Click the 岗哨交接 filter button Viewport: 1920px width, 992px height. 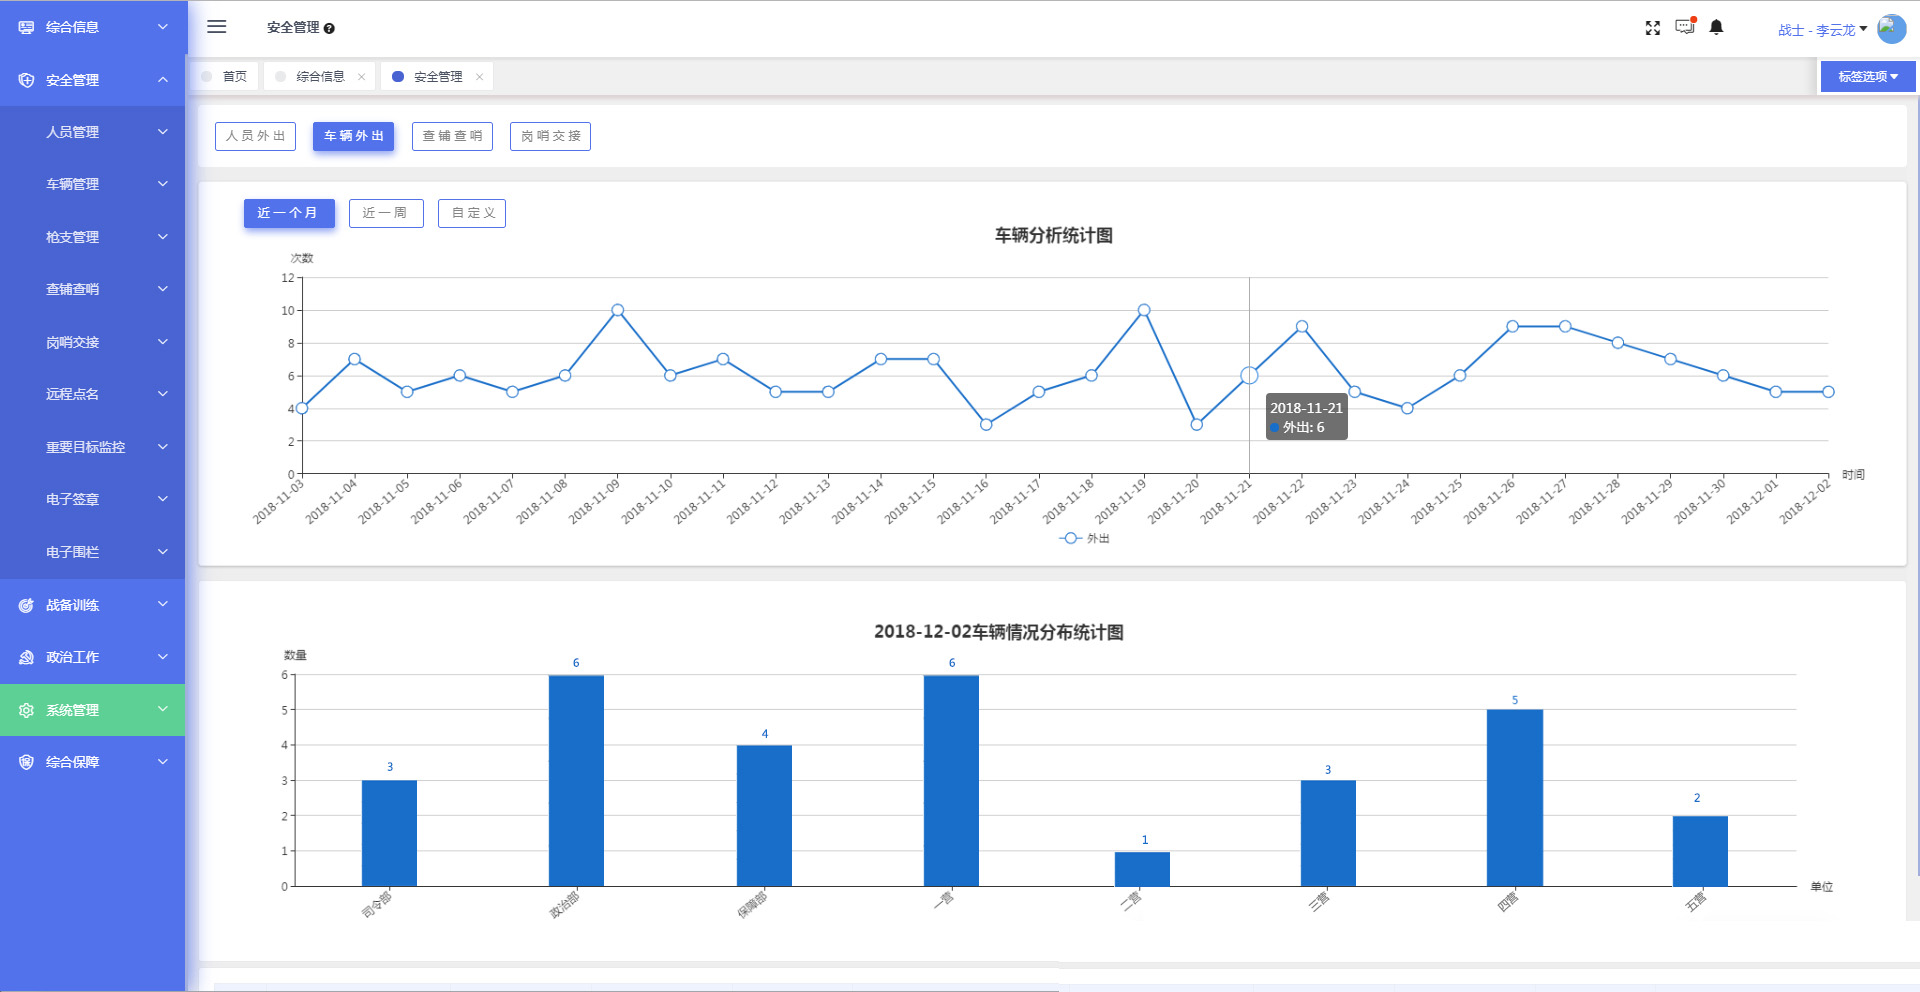click(x=550, y=136)
